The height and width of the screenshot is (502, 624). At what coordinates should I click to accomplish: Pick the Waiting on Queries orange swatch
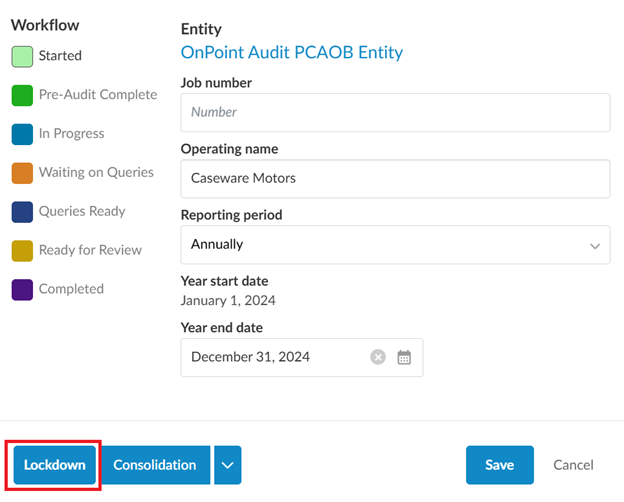coord(22,173)
